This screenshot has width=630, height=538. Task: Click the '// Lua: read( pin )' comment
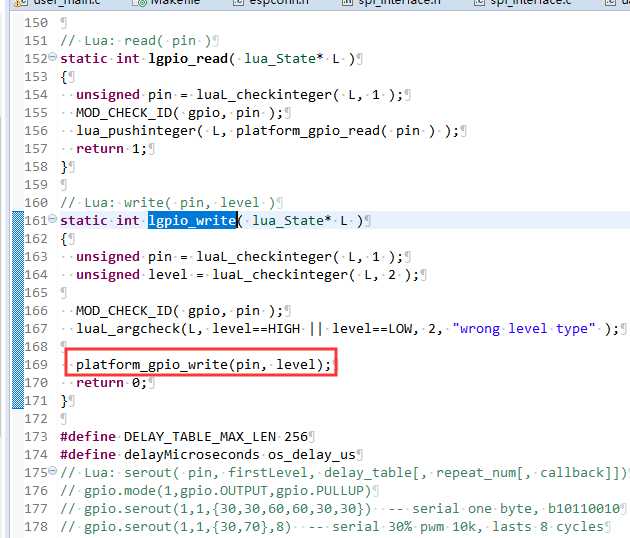136,41
